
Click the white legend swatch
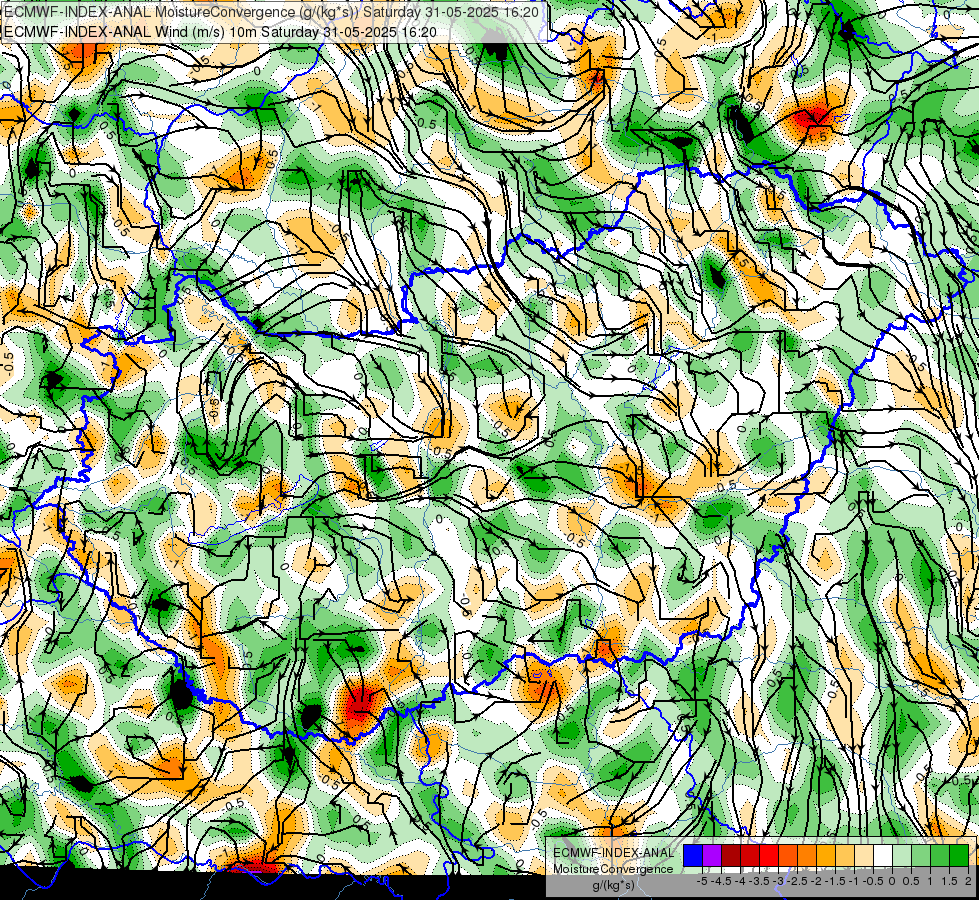(x=882, y=856)
